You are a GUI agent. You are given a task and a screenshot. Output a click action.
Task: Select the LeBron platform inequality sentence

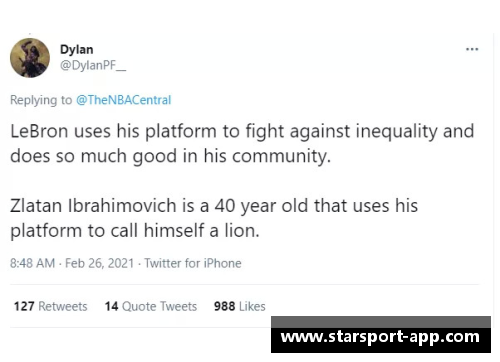242,143
